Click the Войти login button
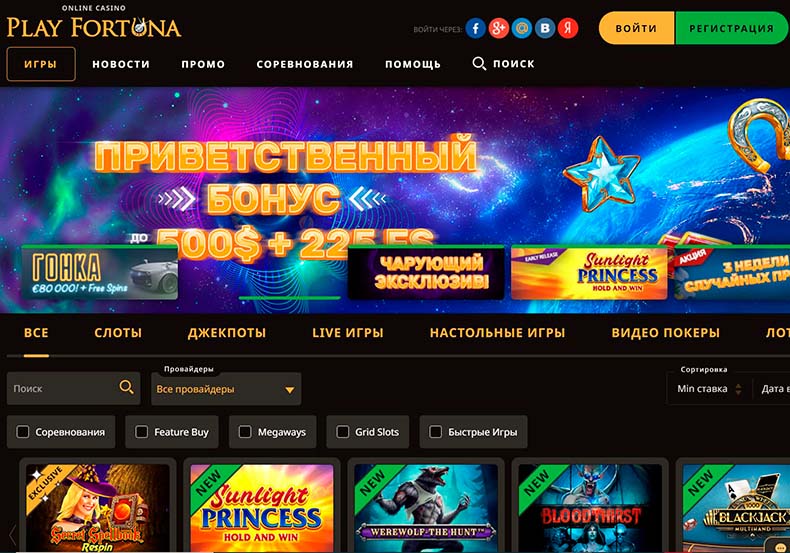 (636, 28)
